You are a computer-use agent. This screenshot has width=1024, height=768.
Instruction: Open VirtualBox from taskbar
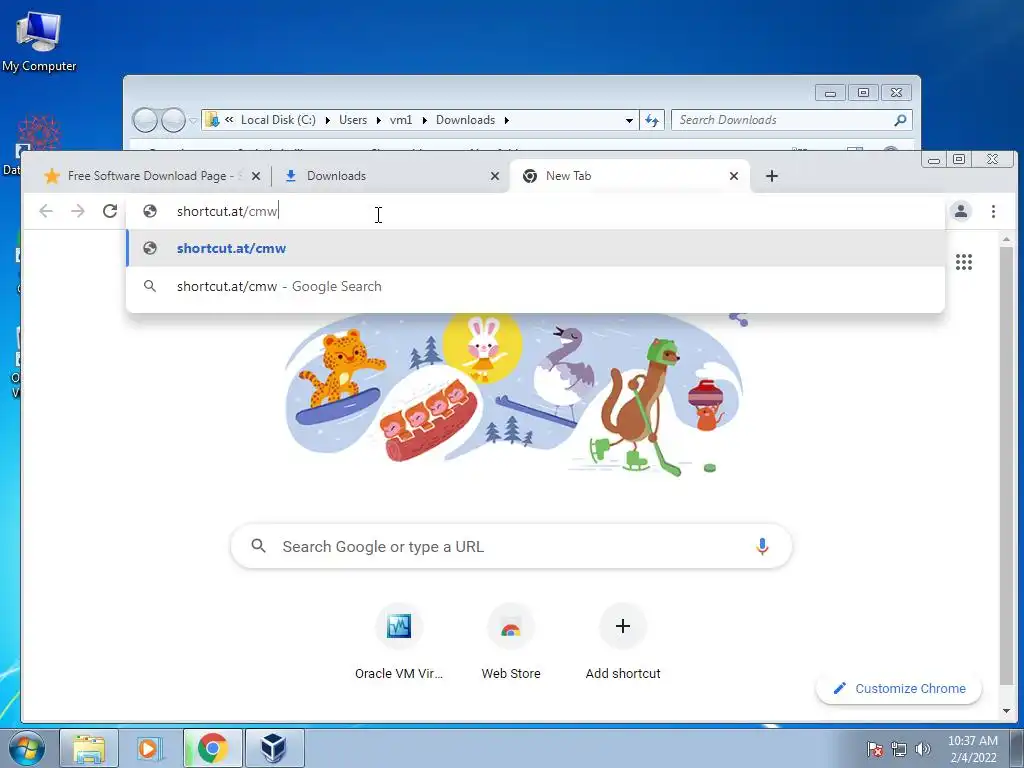[274, 748]
